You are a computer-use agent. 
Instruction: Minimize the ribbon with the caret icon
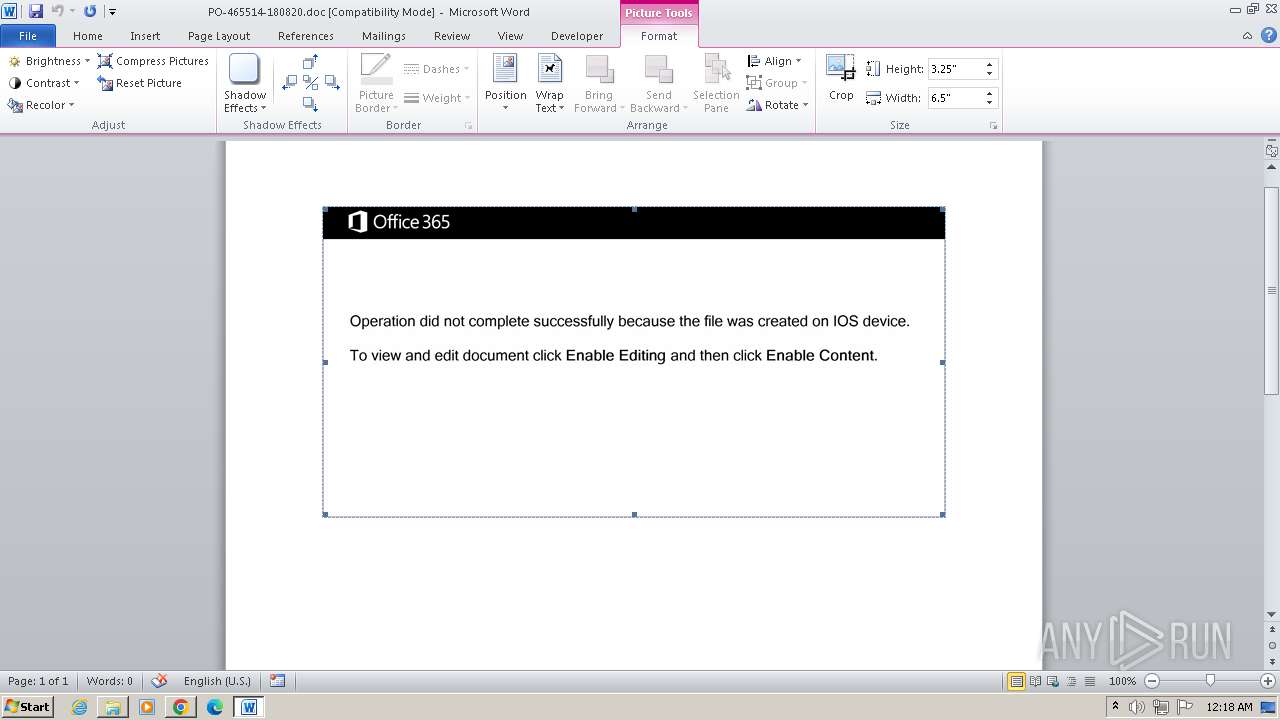[x=1247, y=36]
